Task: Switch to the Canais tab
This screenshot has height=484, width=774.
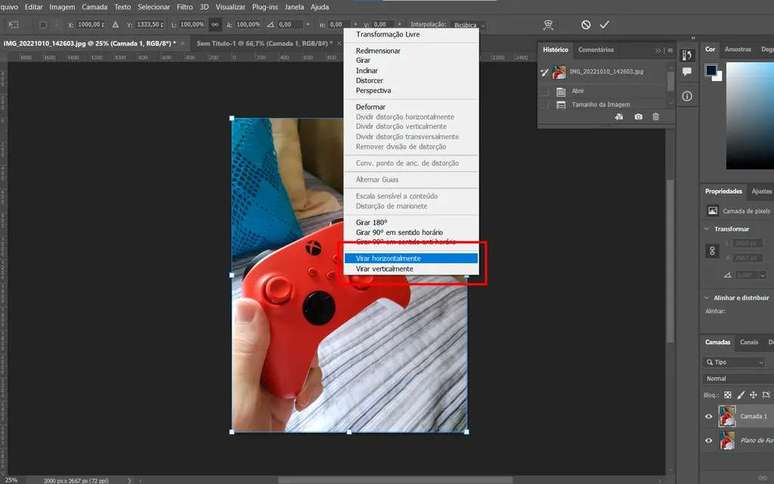Action: click(748, 342)
